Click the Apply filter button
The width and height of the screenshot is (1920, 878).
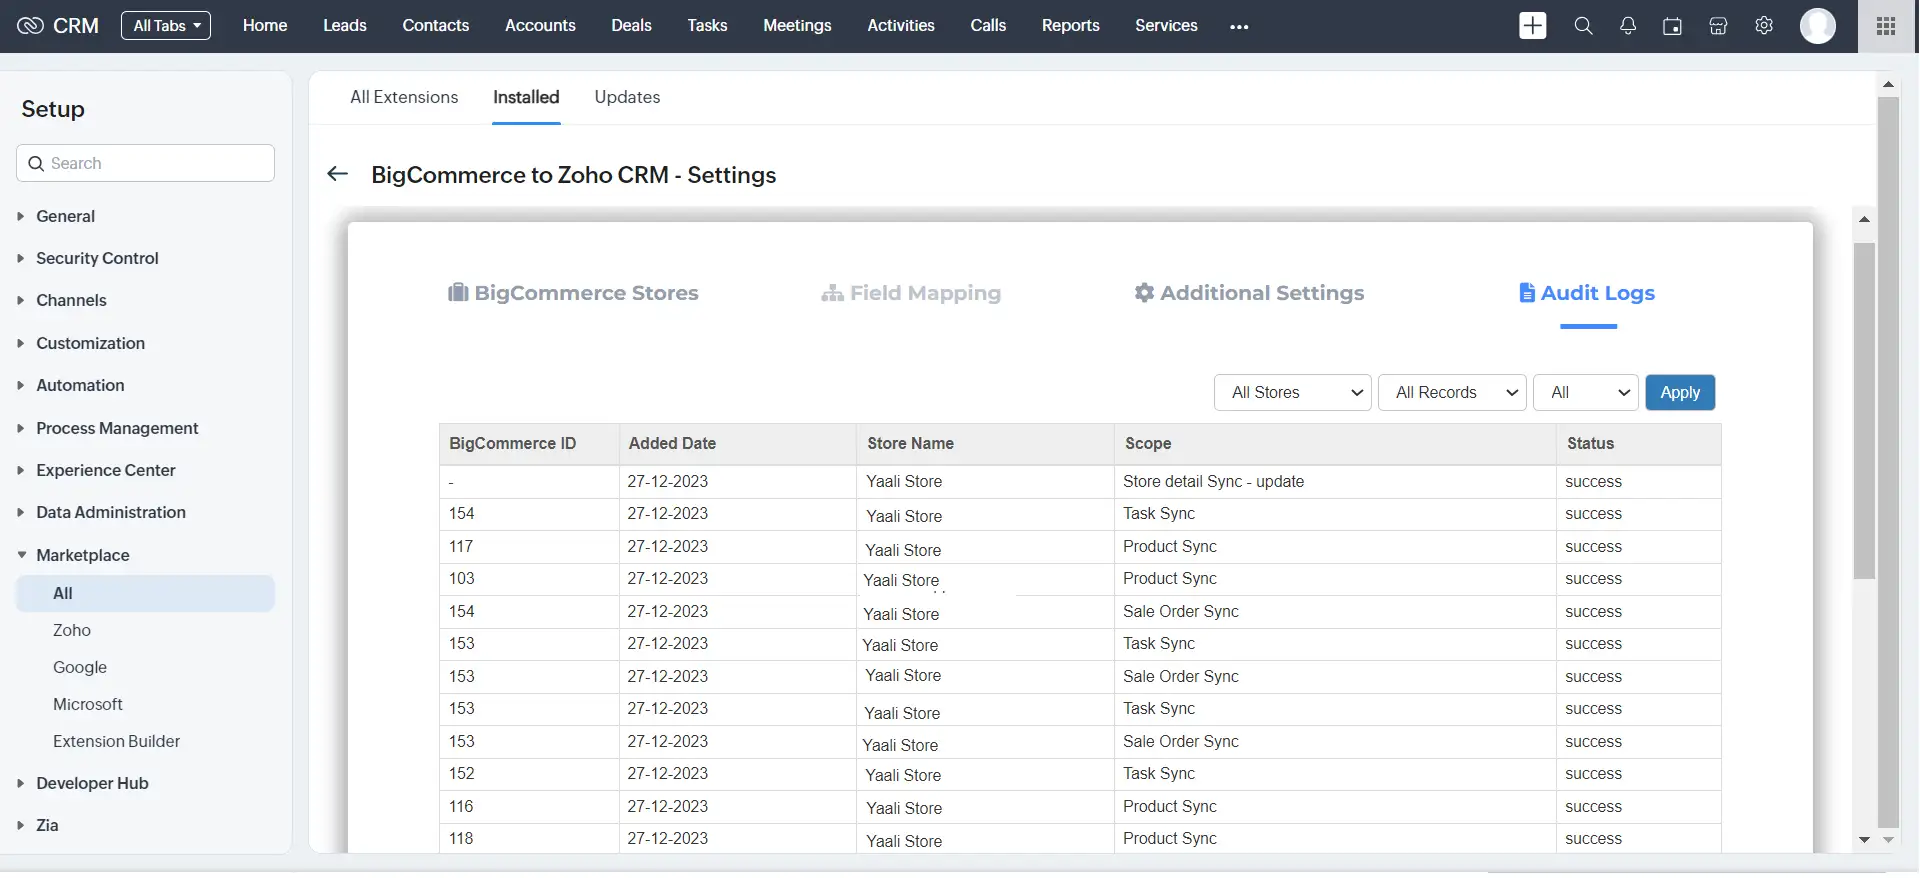(x=1680, y=393)
